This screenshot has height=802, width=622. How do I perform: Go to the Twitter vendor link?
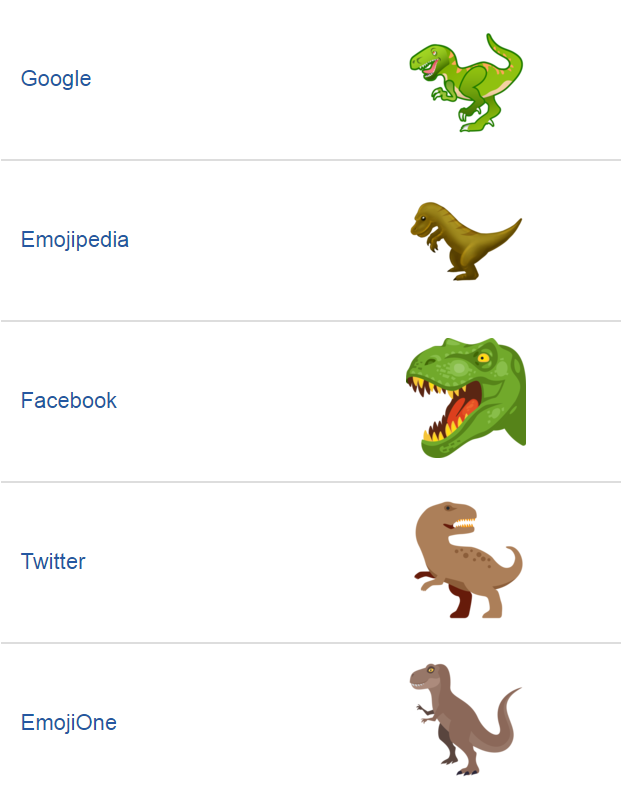tap(53, 562)
